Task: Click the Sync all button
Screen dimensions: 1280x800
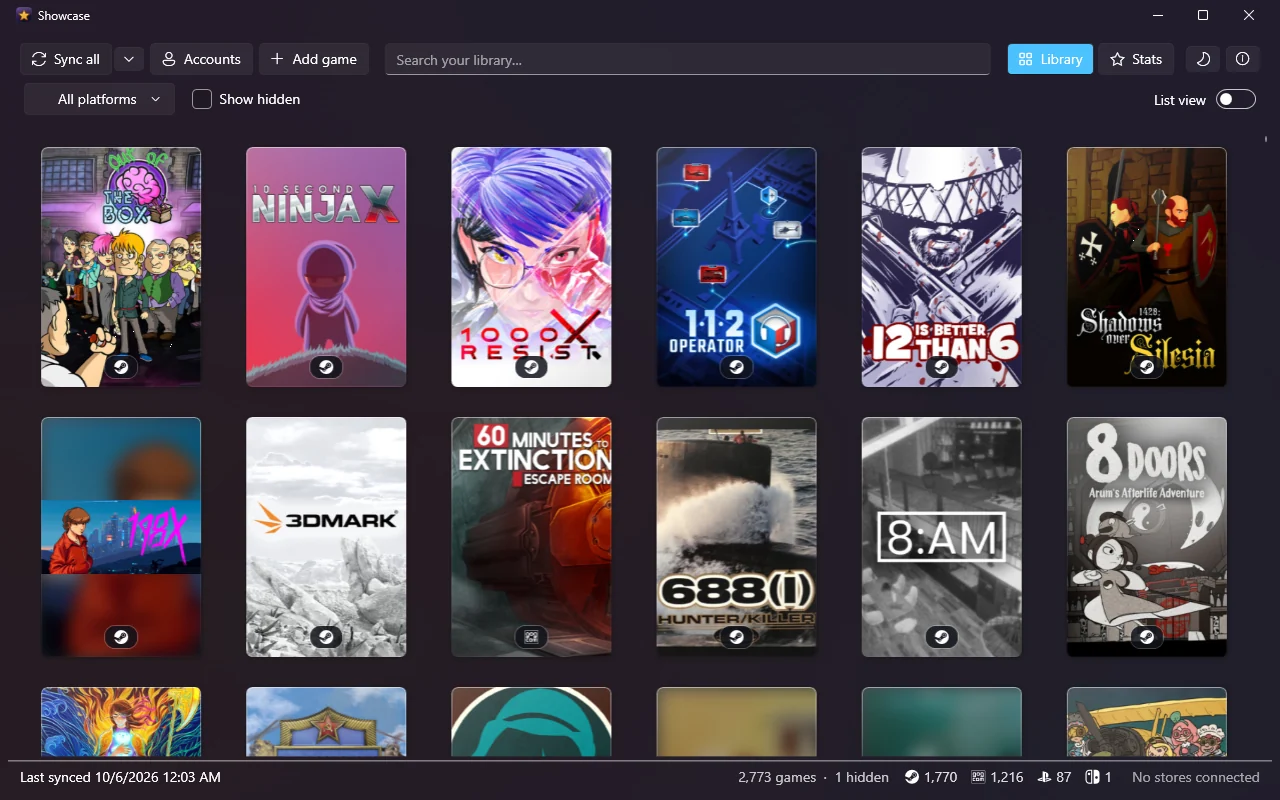Action: point(65,59)
